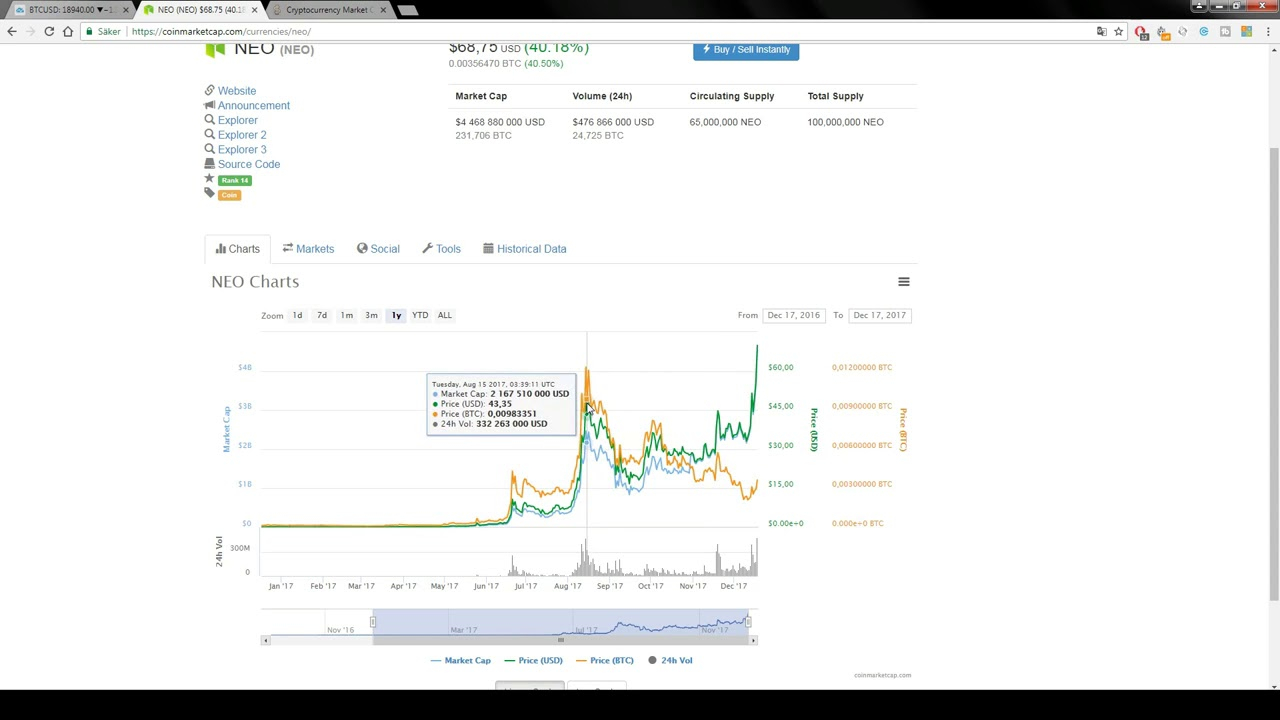Open the Markets tab
Viewport: 1280px width, 720px height.
coord(308,249)
